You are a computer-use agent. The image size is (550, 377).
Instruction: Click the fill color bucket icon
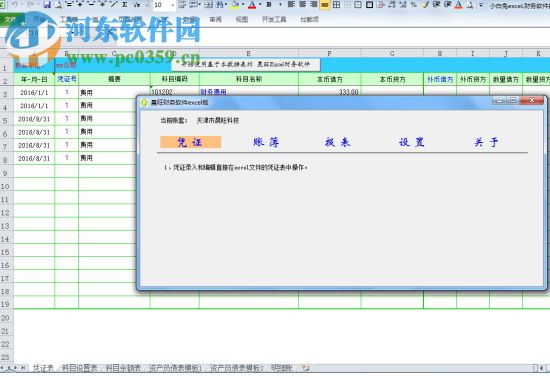[235, 5]
